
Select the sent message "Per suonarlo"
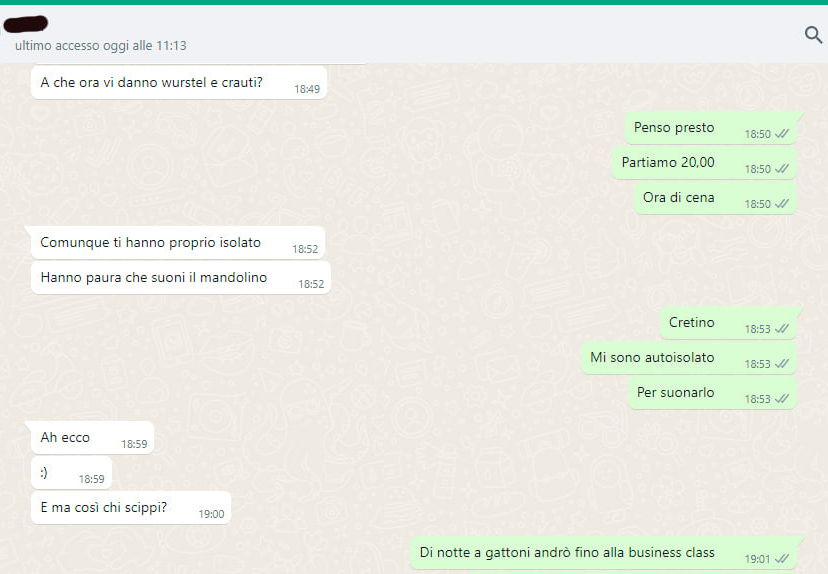point(712,392)
